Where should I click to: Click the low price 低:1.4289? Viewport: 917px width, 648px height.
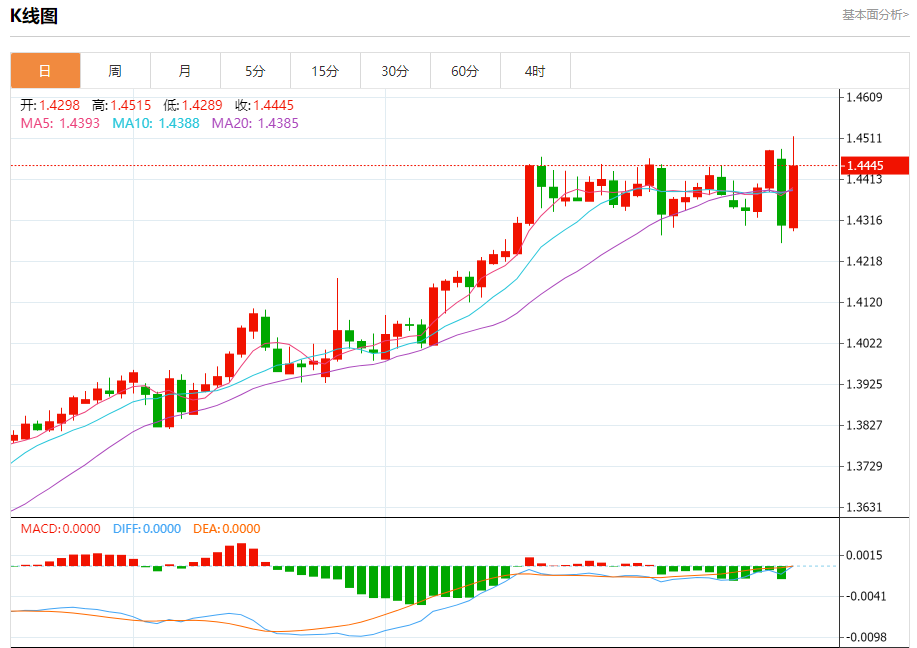pyautogui.click(x=192, y=105)
